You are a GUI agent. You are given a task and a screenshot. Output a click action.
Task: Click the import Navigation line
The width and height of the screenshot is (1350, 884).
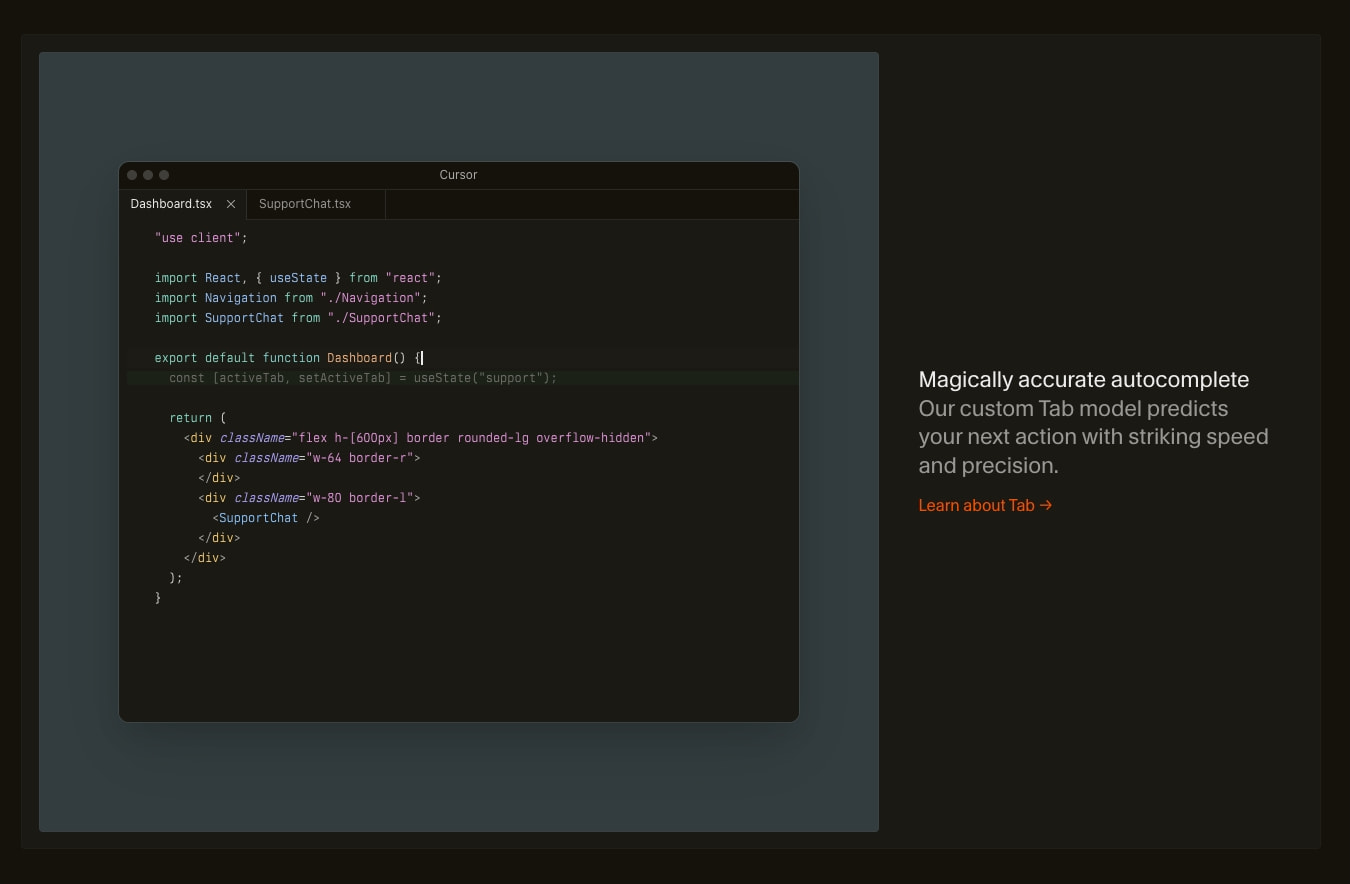(x=291, y=298)
